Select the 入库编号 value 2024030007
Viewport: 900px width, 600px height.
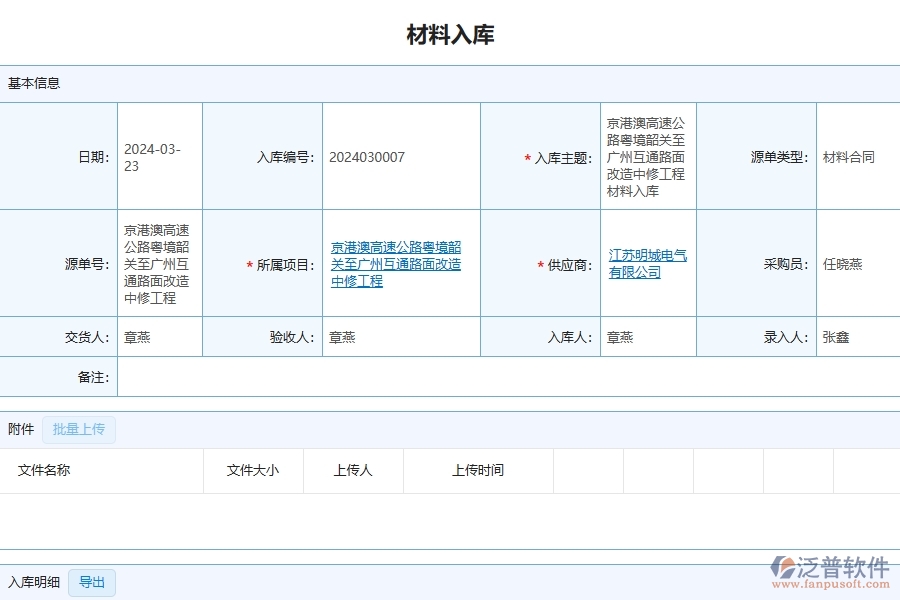366,156
